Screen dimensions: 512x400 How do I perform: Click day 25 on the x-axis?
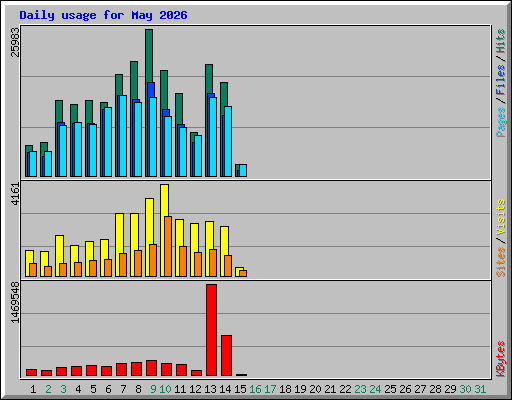pyautogui.click(x=390, y=389)
